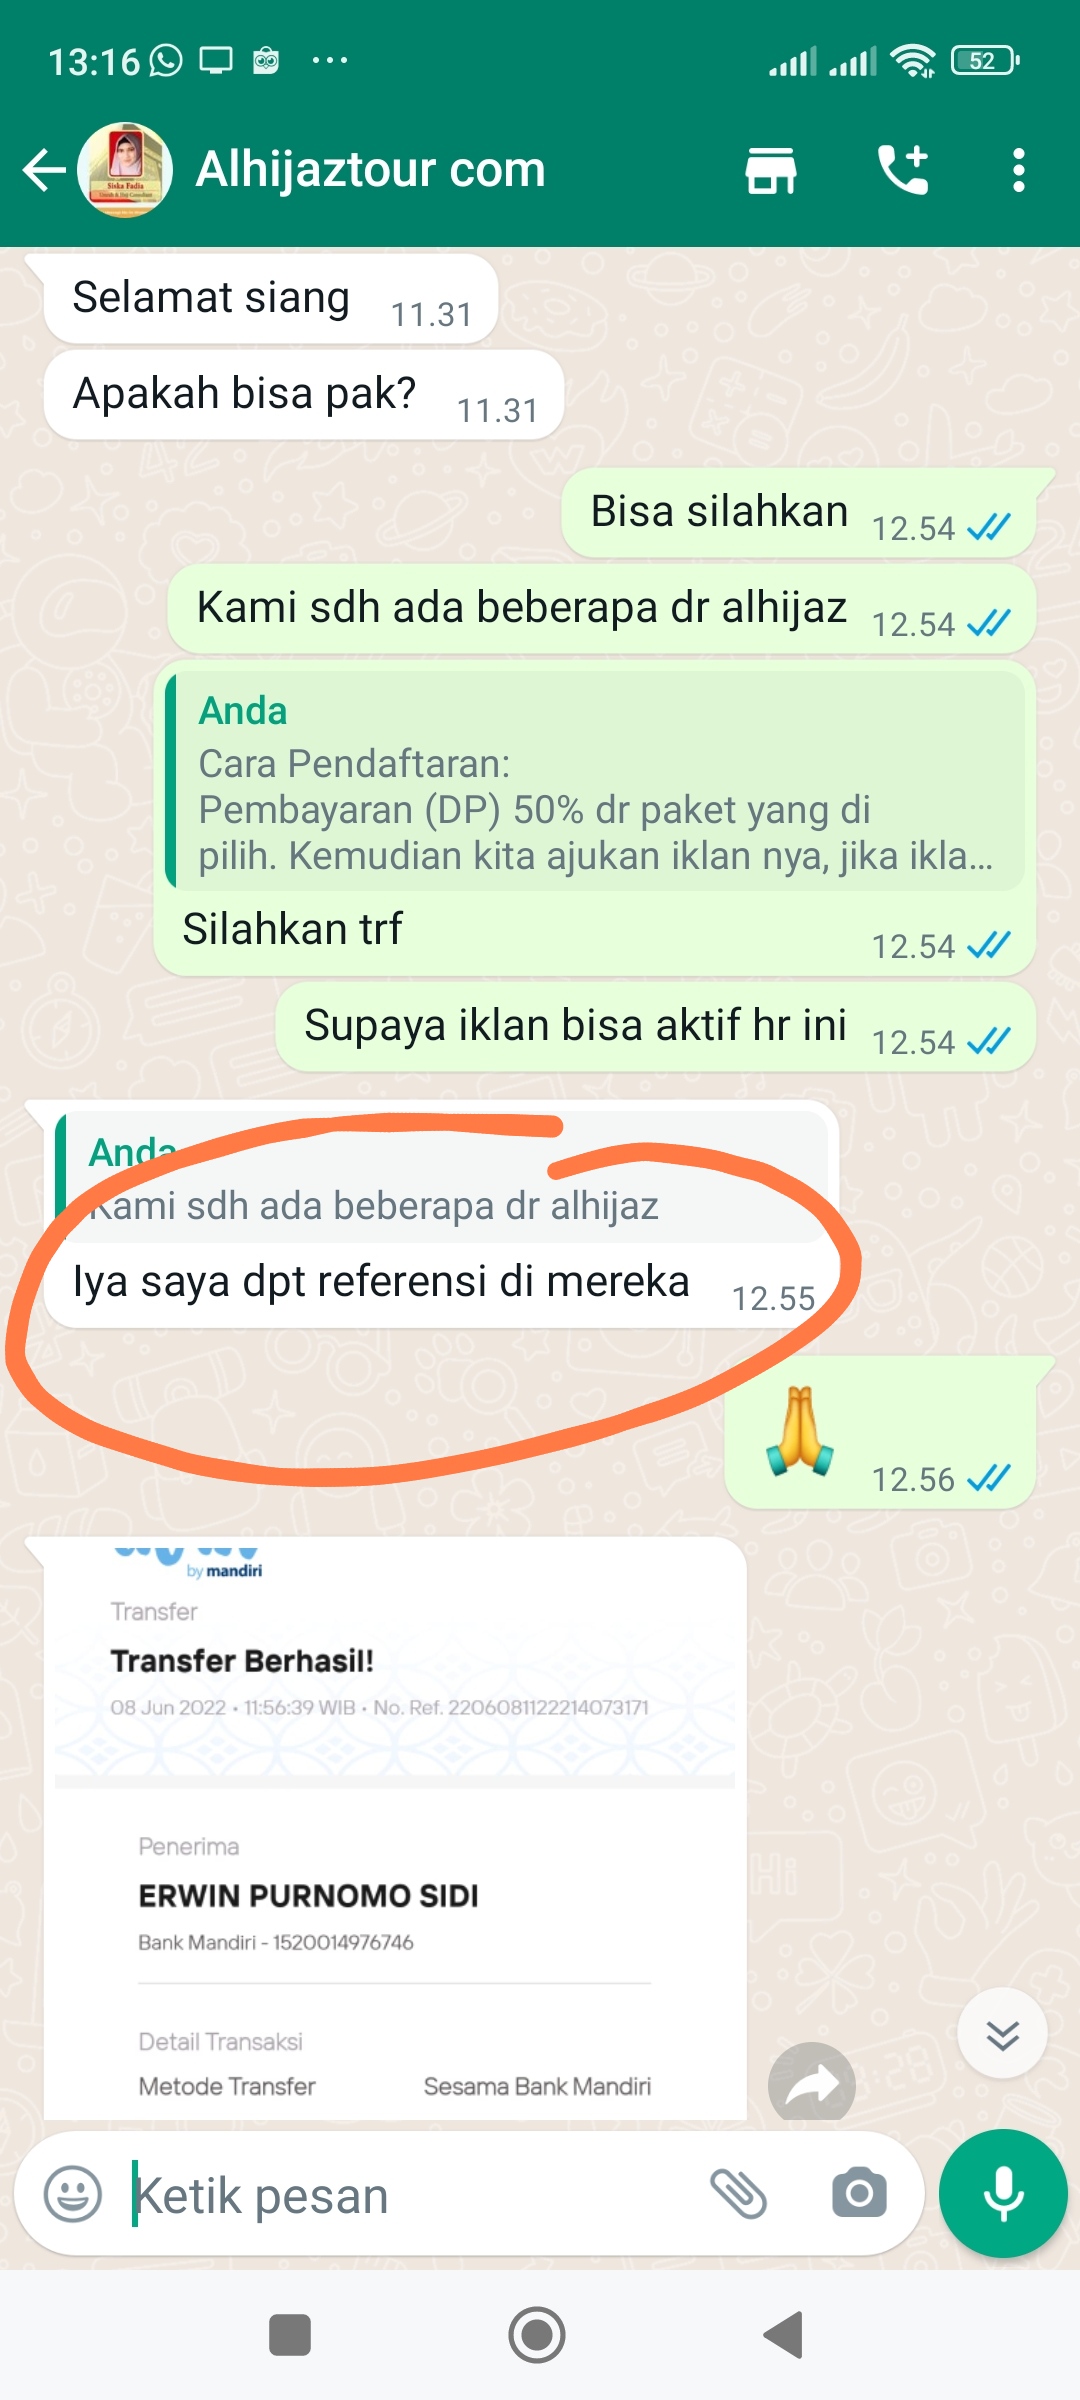Tap the microphone voice message button

pyautogui.click(x=1003, y=2194)
